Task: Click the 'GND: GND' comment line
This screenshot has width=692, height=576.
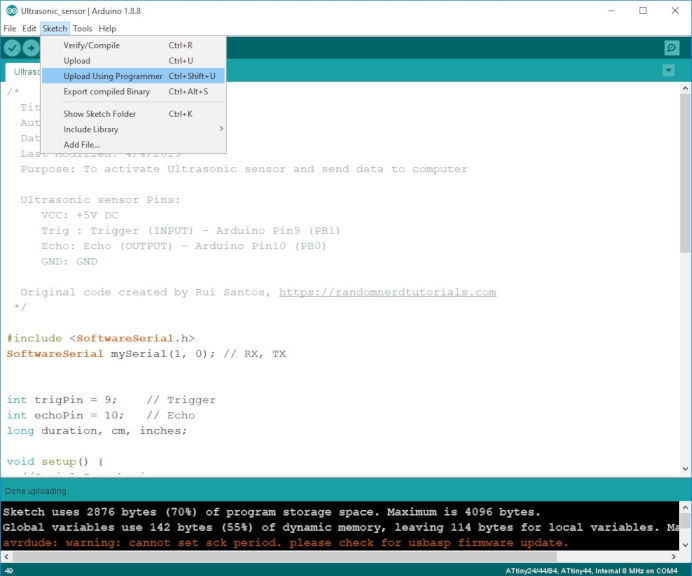Action: pyautogui.click(x=69, y=261)
